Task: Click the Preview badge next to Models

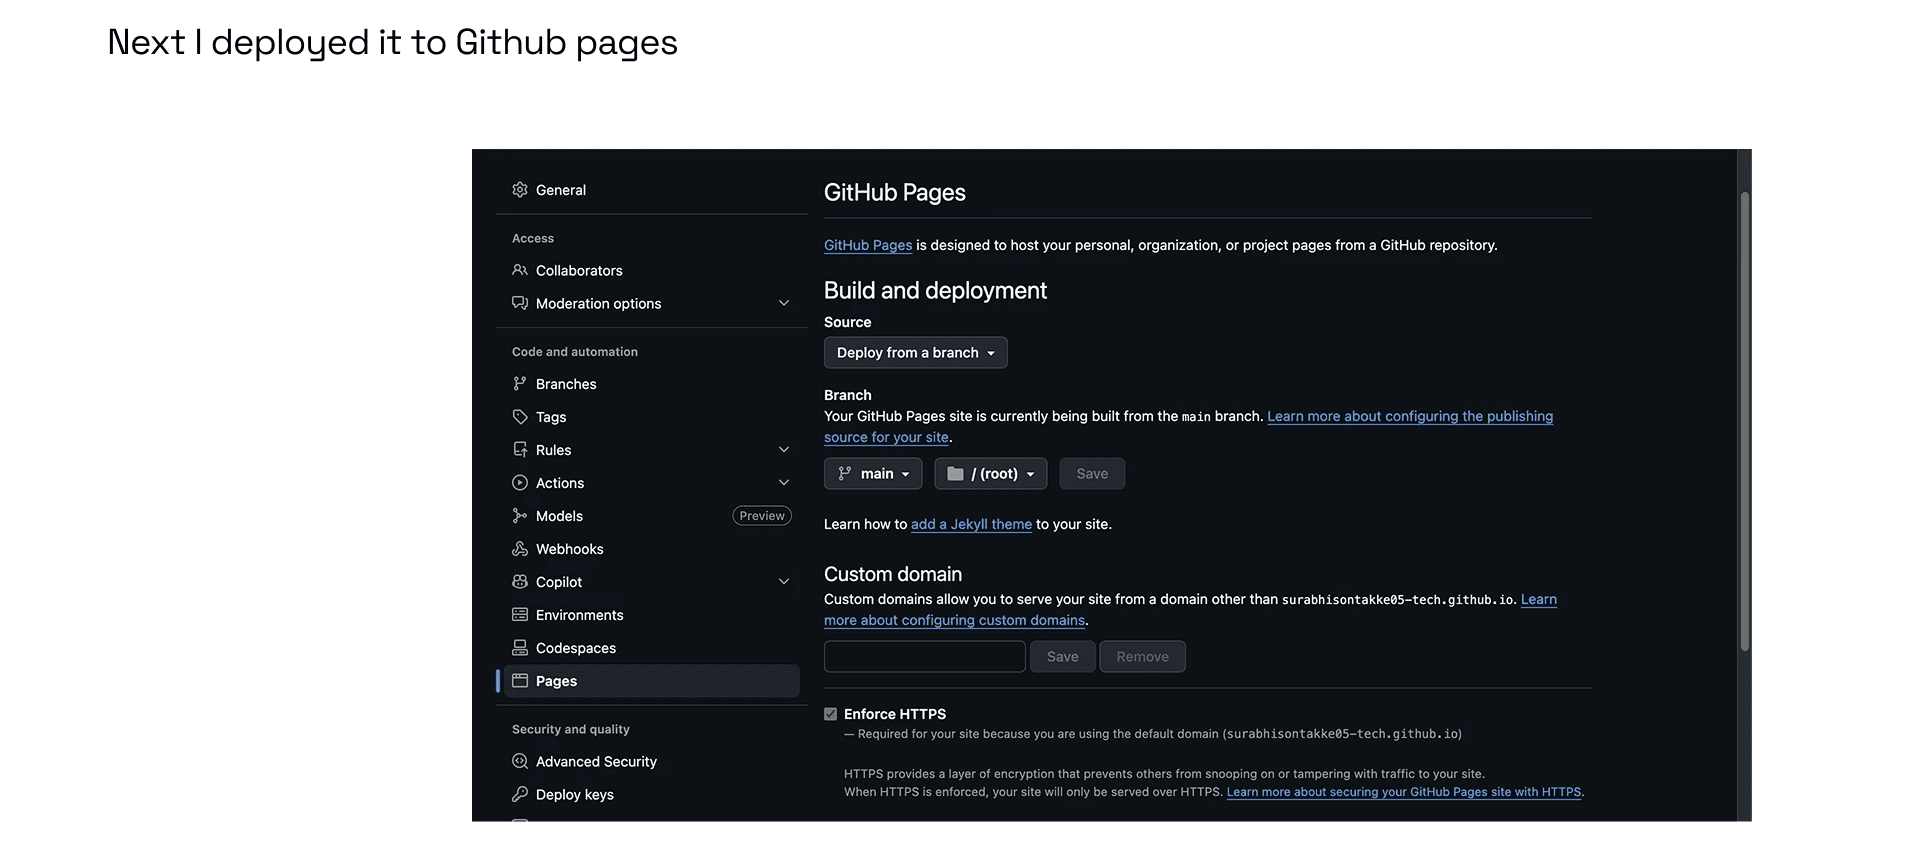Action: click(762, 515)
